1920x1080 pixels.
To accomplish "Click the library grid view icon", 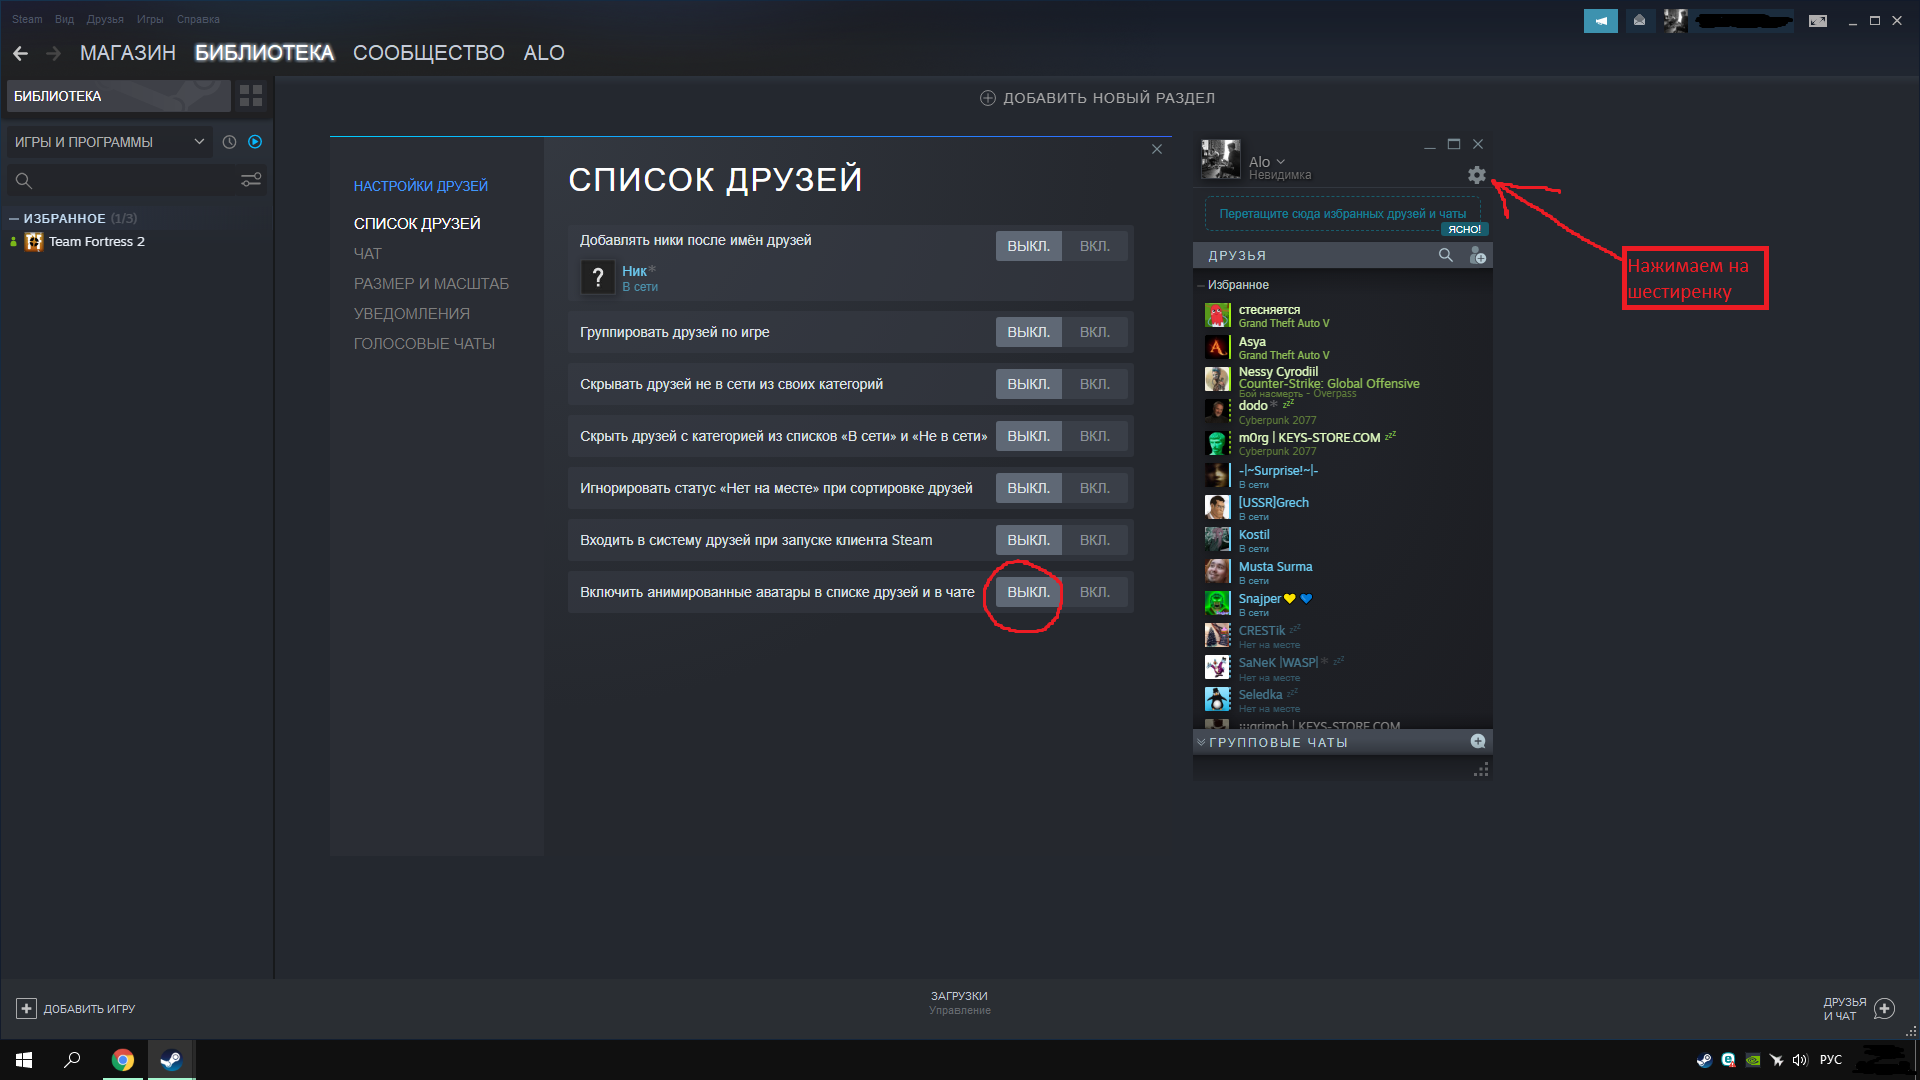I will point(251,96).
